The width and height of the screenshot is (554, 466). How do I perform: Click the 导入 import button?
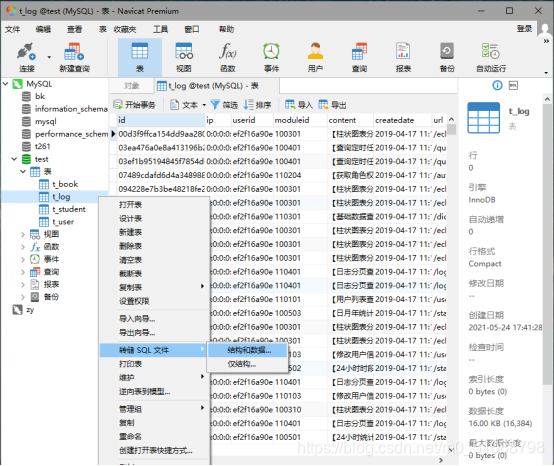click(299, 105)
